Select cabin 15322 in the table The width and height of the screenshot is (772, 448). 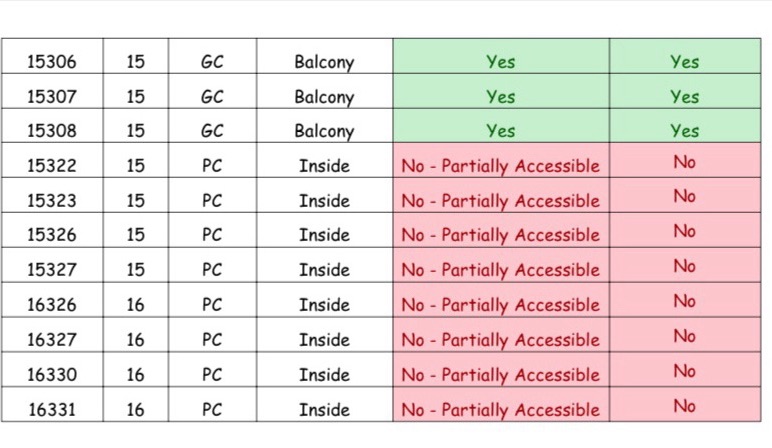coord(51,166)
